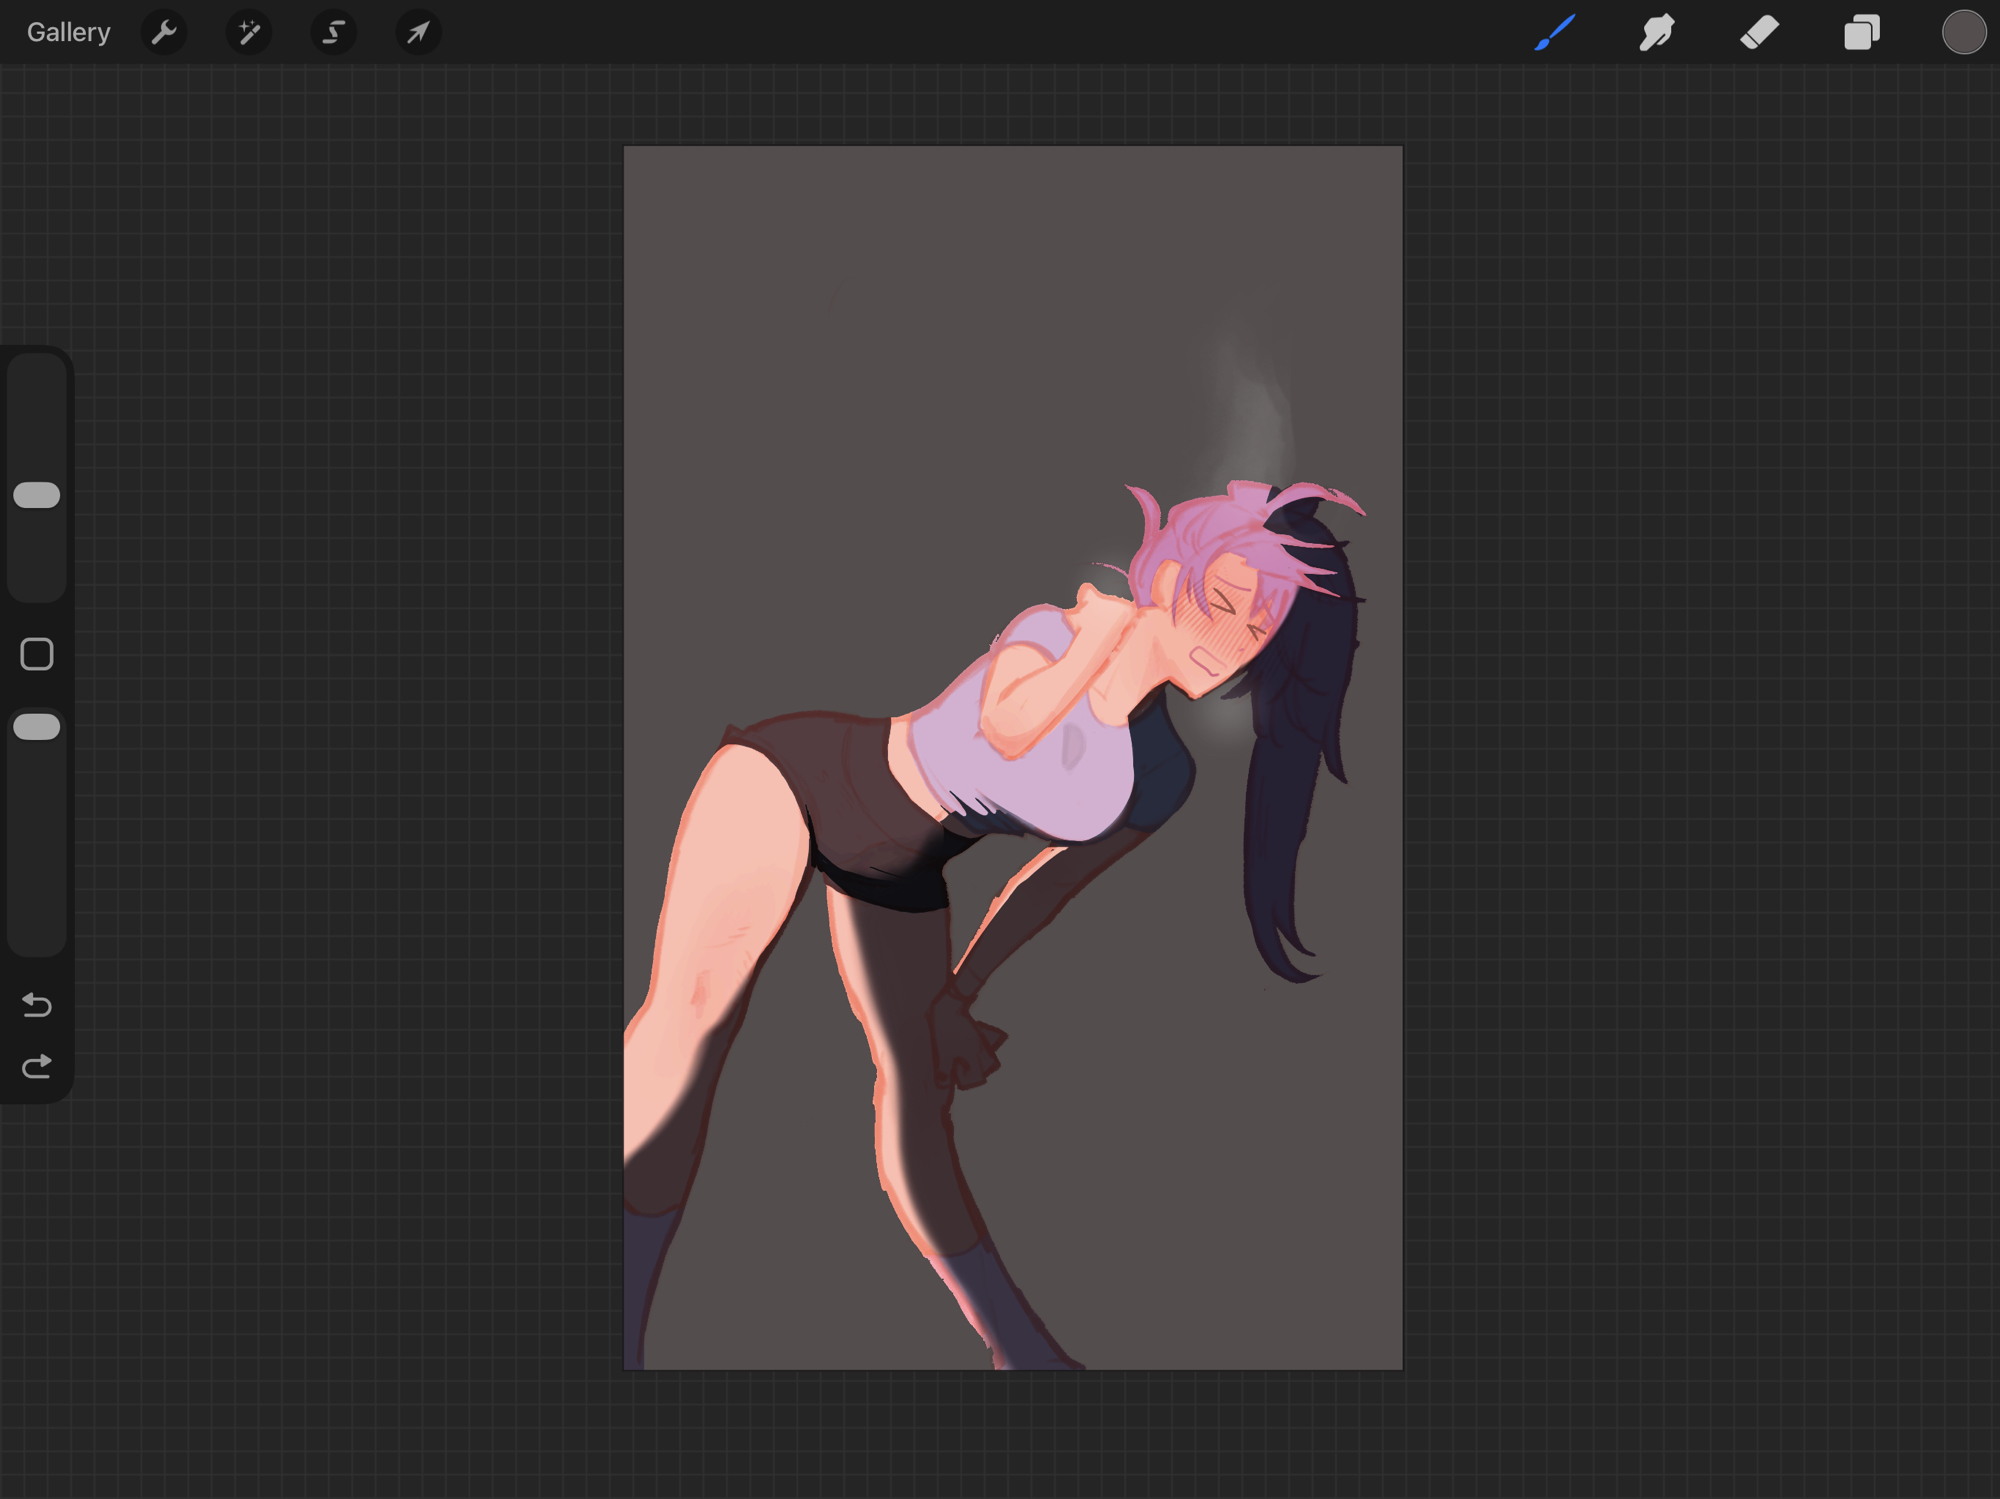
Task: Return to the Gallery
Action: 68,33
